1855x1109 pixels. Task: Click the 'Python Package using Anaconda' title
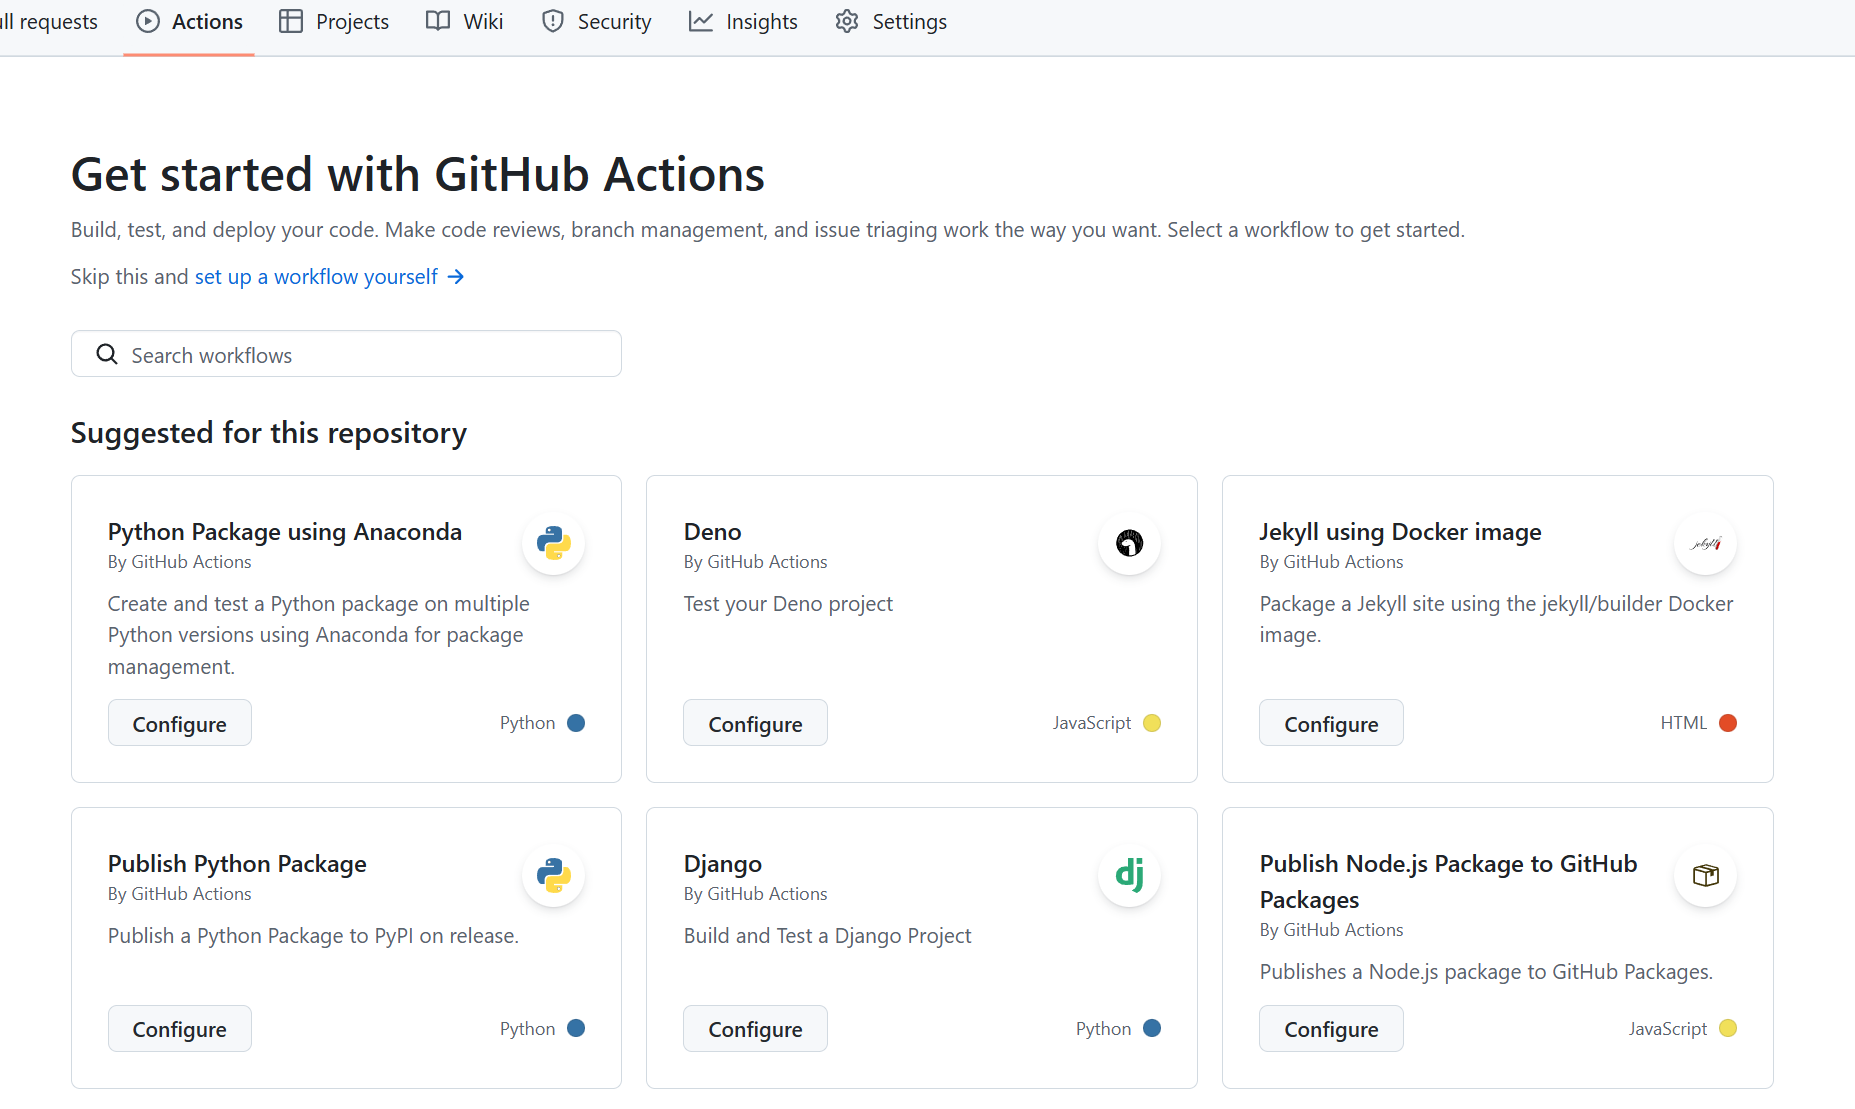coord(285,531)
